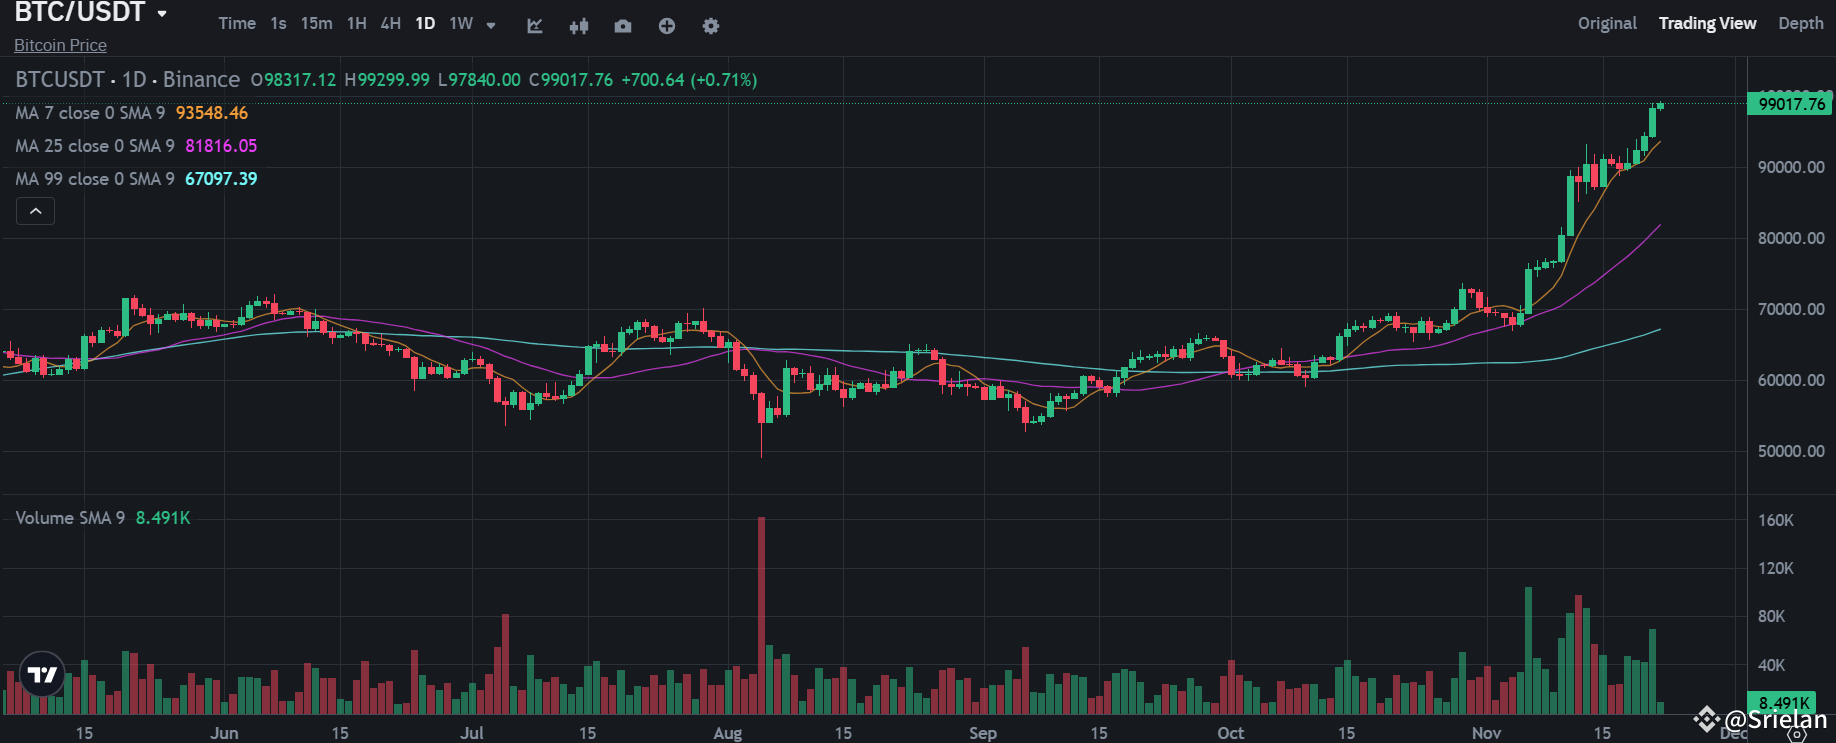Select the 1W interval
Screen dimensions: 1836x743
pyautogui.click(x=461, y=23)
